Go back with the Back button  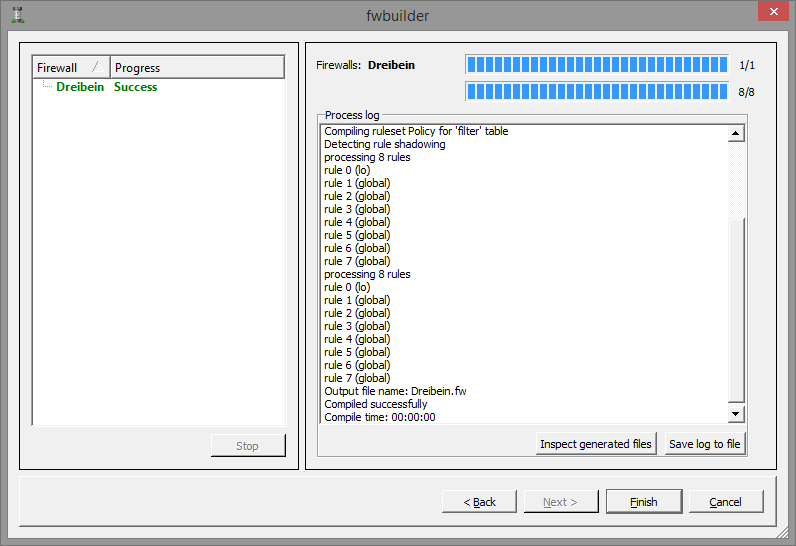coord(480,502)
